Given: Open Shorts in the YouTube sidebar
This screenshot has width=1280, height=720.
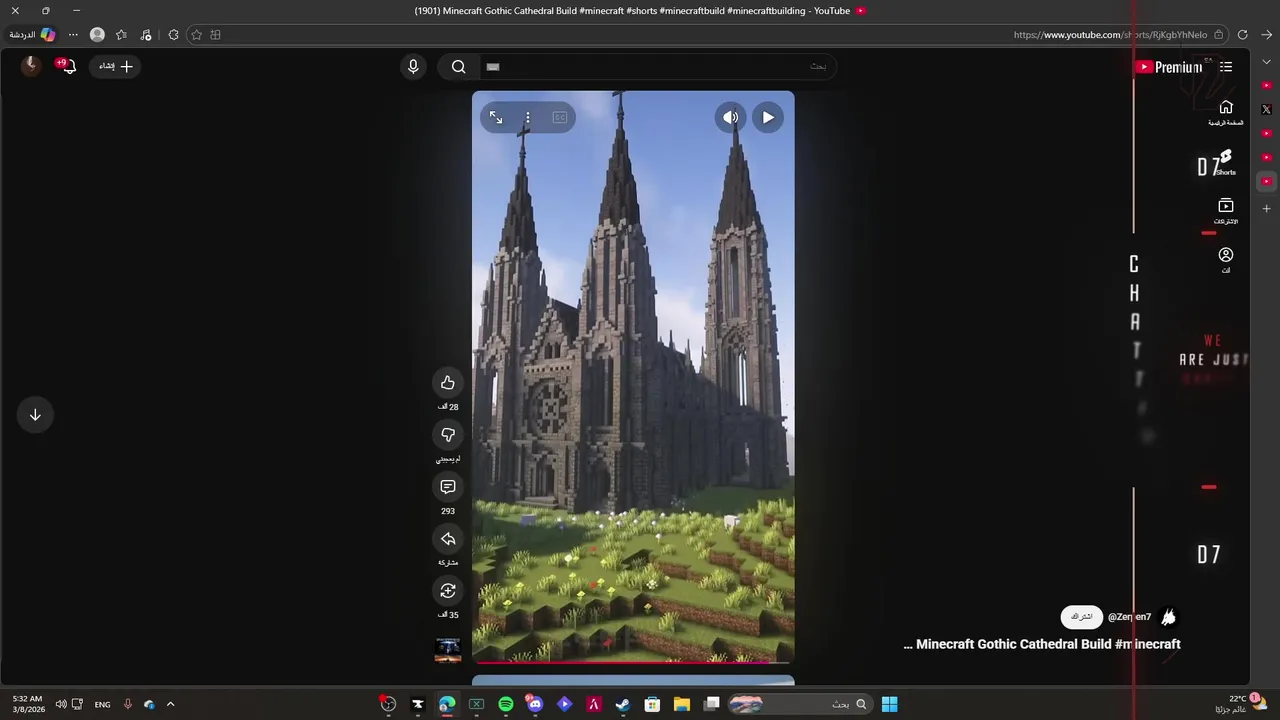Looking at the screenshot, I should pyautogui.click(x=1226, y=163).
